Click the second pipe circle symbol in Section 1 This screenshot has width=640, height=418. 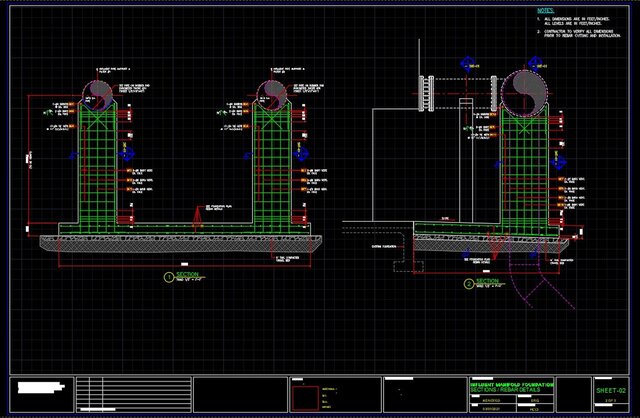point(272,94)
